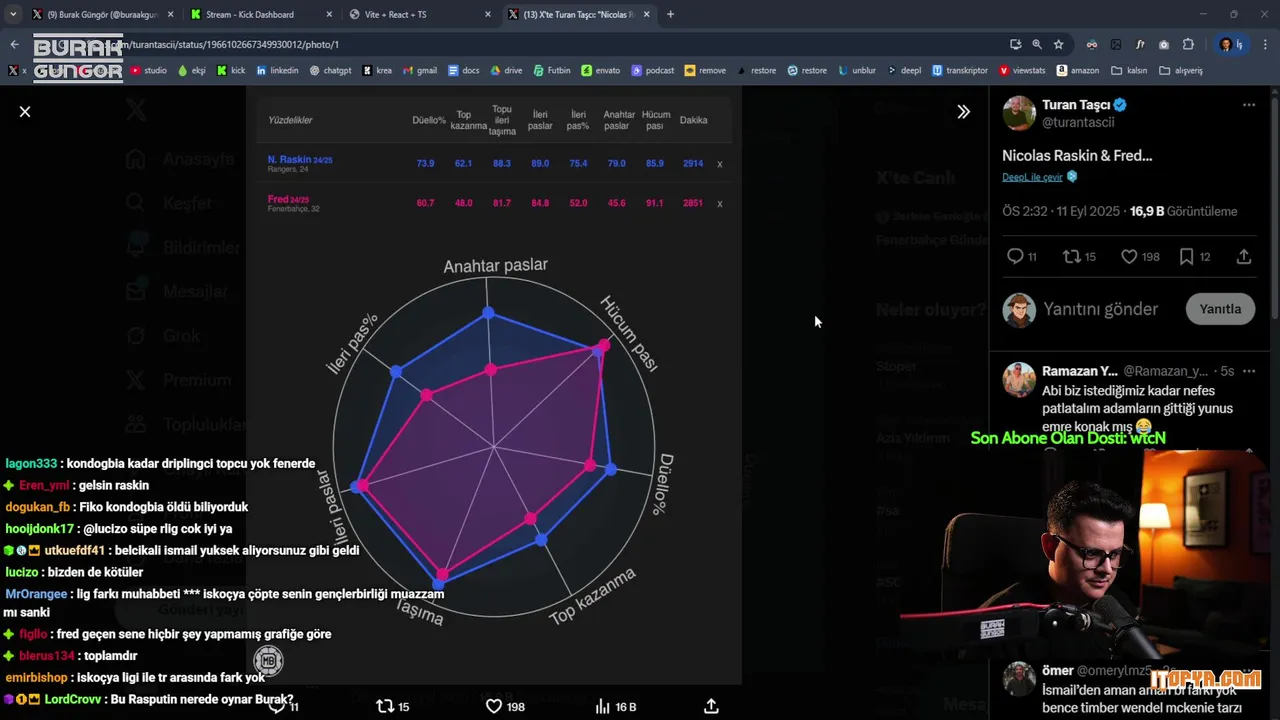Image resolution: width=1280 pixels, height=720 pixels.
Task: Open the podcast bookmark
Action: 652,70
